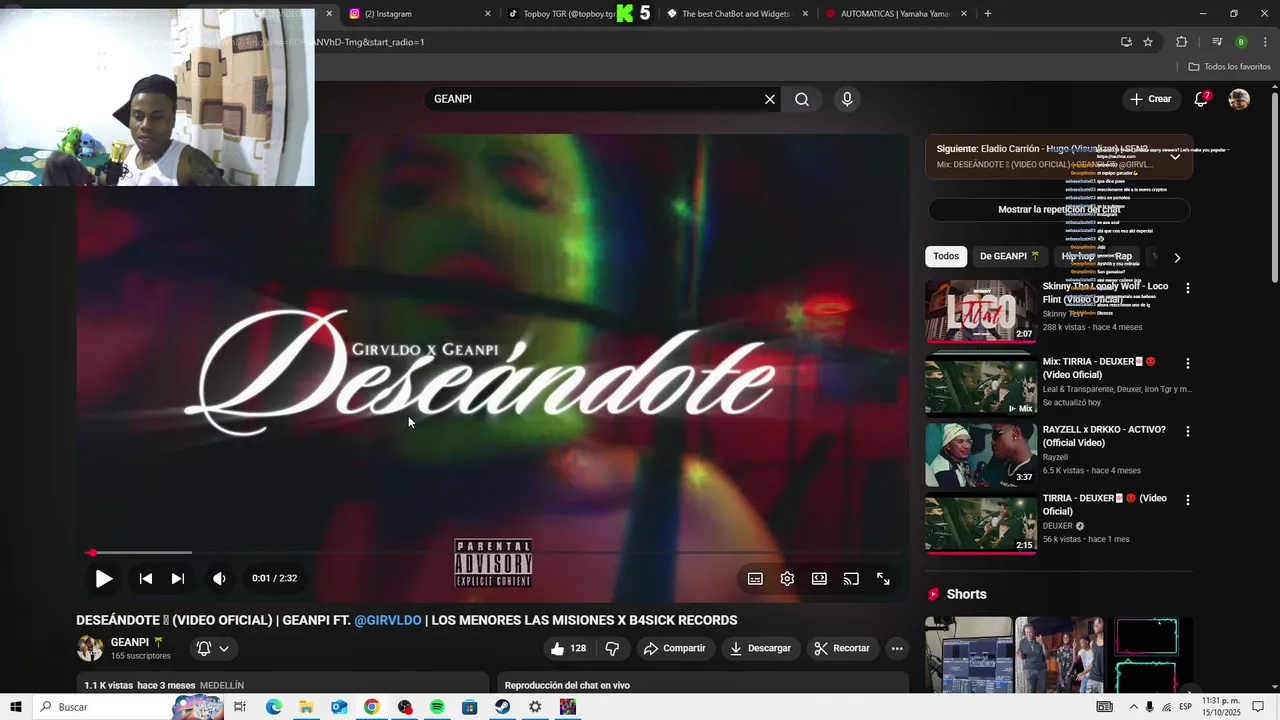Open File Explorer from the taskbar
Viewport: 1280px width, 720px height.
click(x=306, y=707)
